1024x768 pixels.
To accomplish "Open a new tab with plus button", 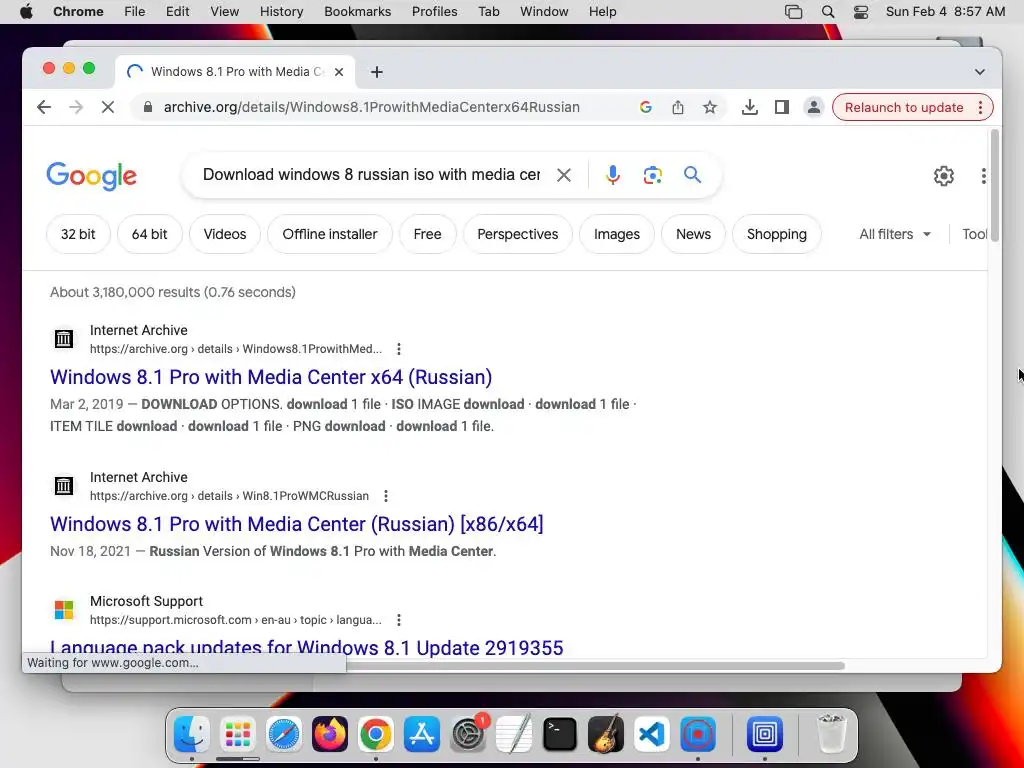I will [377, 72].
